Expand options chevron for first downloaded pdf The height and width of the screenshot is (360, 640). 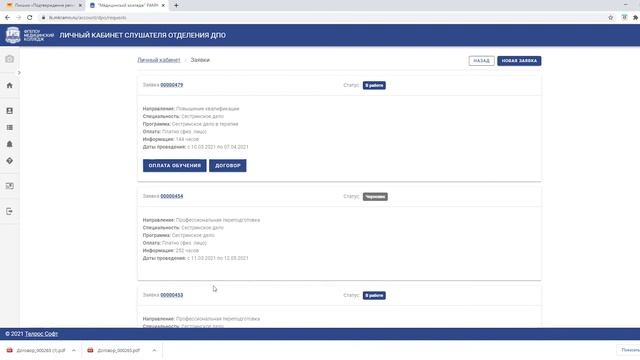click(x=73, y=350)
